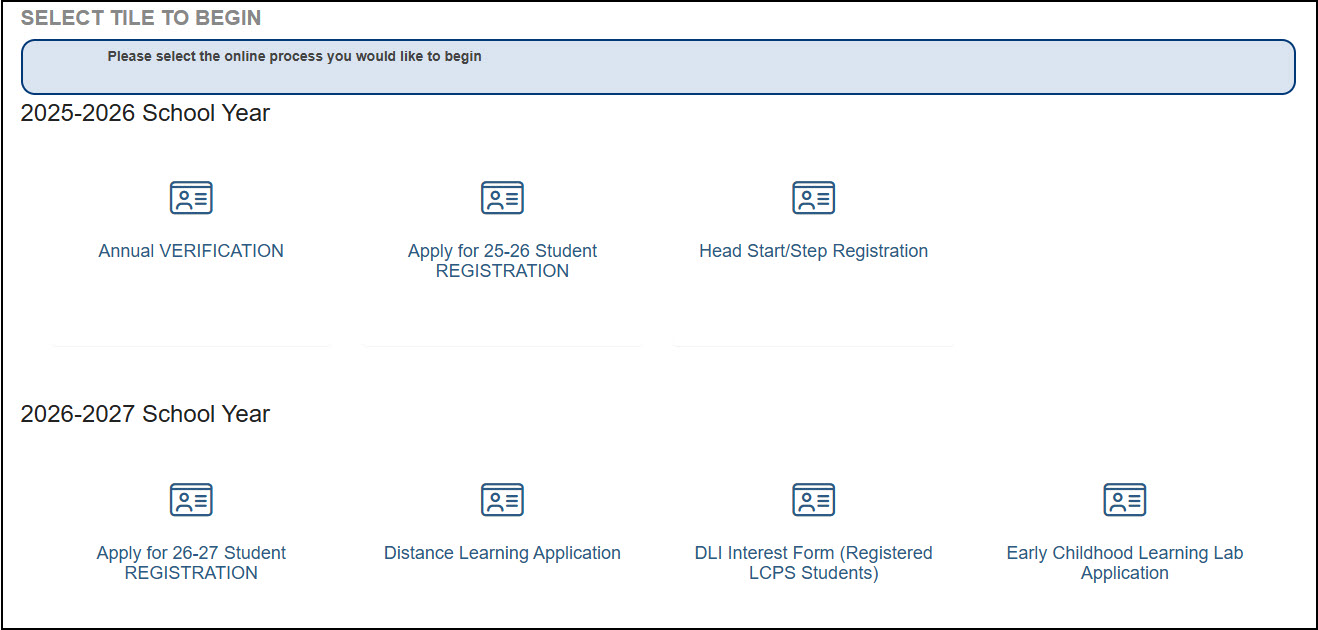Click the 2026-2027 School Year heading
The height and width of the screenshot is (630, 1318).
pos(145,414)
